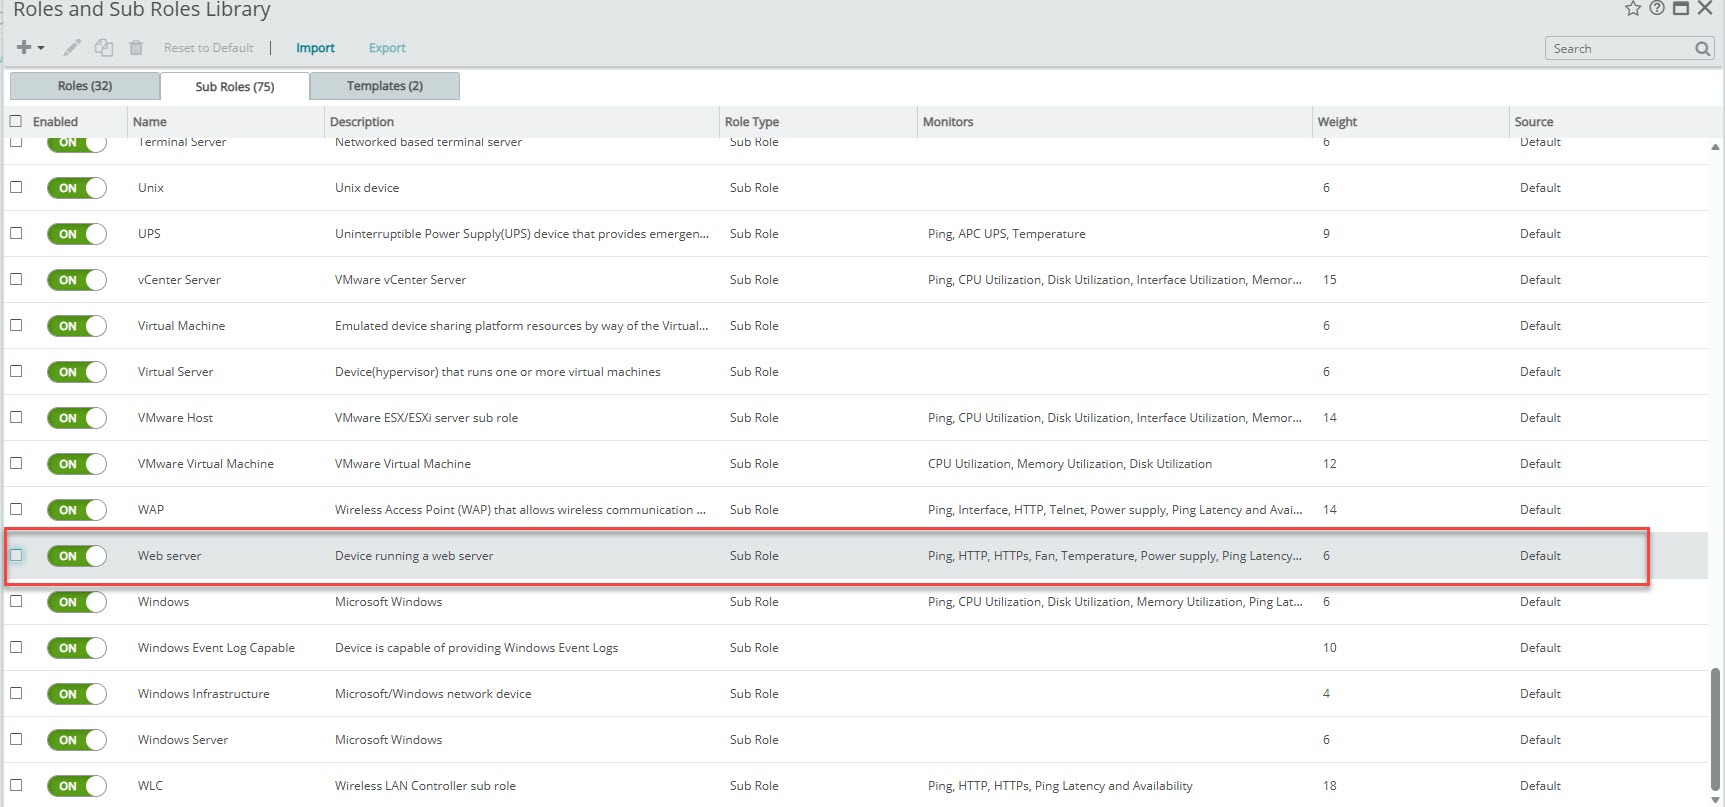Click the copy role icon
The width and height of the screenshot is (1725, 807).
tap(104, 47)
